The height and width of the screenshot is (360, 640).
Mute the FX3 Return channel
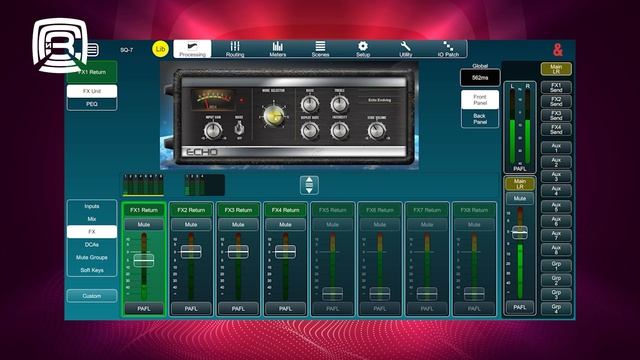pyautogui.click(x=238, y=224)
